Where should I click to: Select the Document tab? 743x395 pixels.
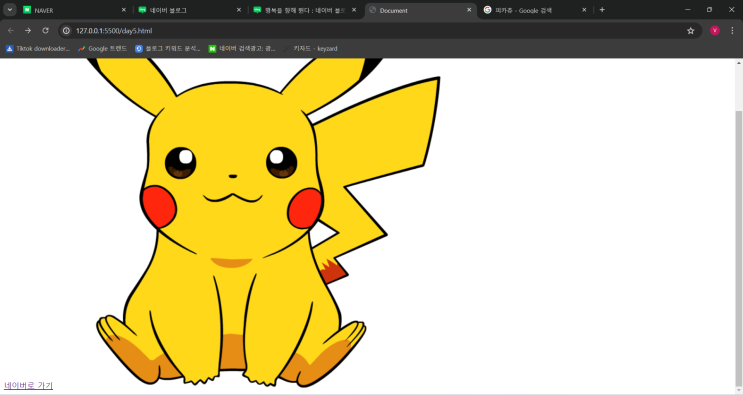pyautogui.click(x=421, y=10)
